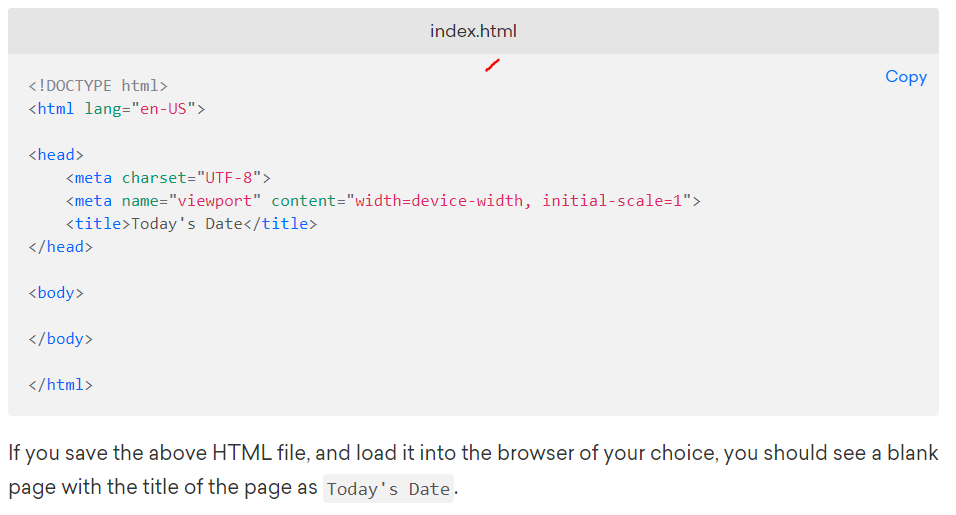
Task: Click the index.html file name header
Action: pos(473,31)
